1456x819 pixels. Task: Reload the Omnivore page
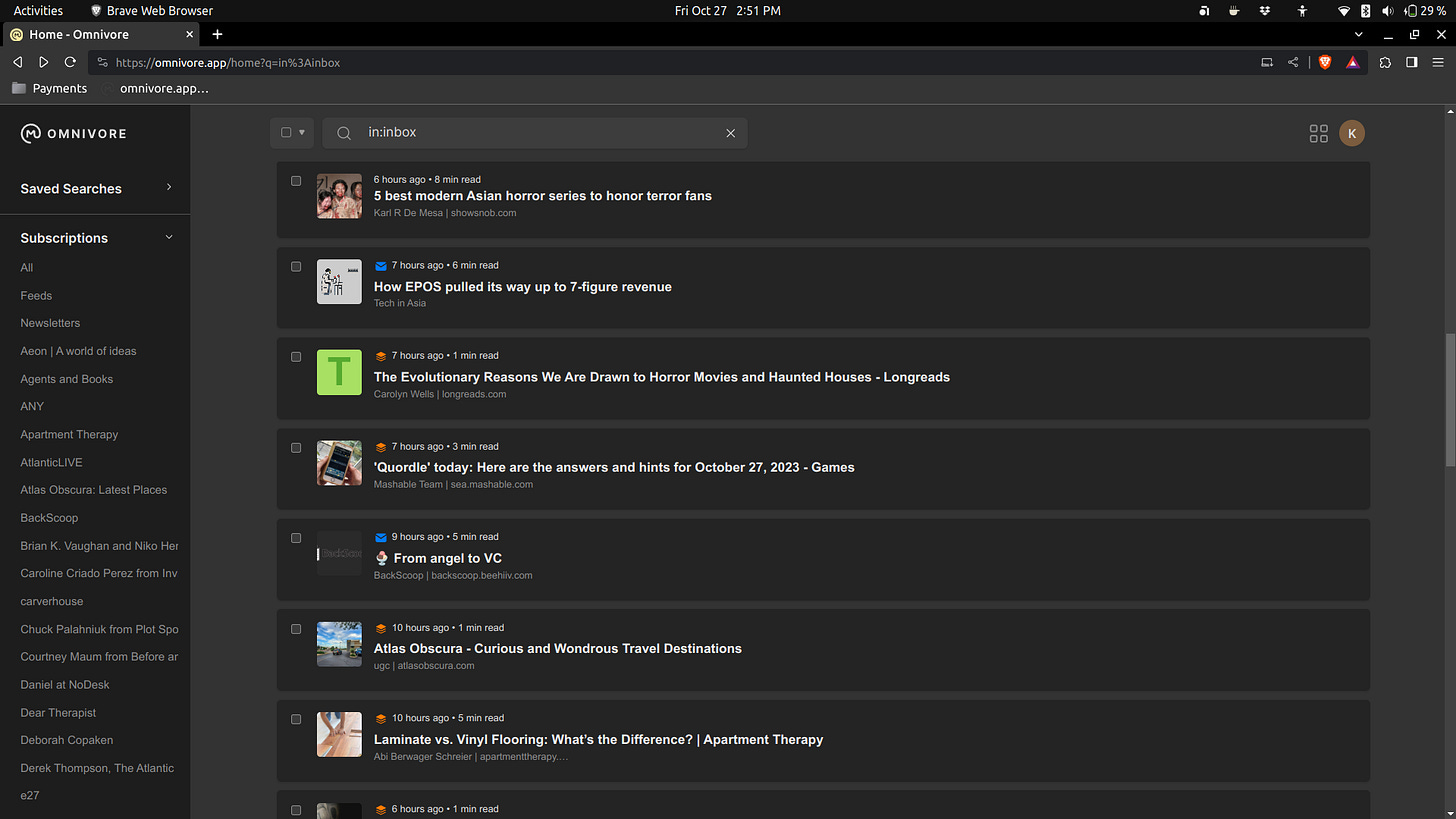[70, 62]
